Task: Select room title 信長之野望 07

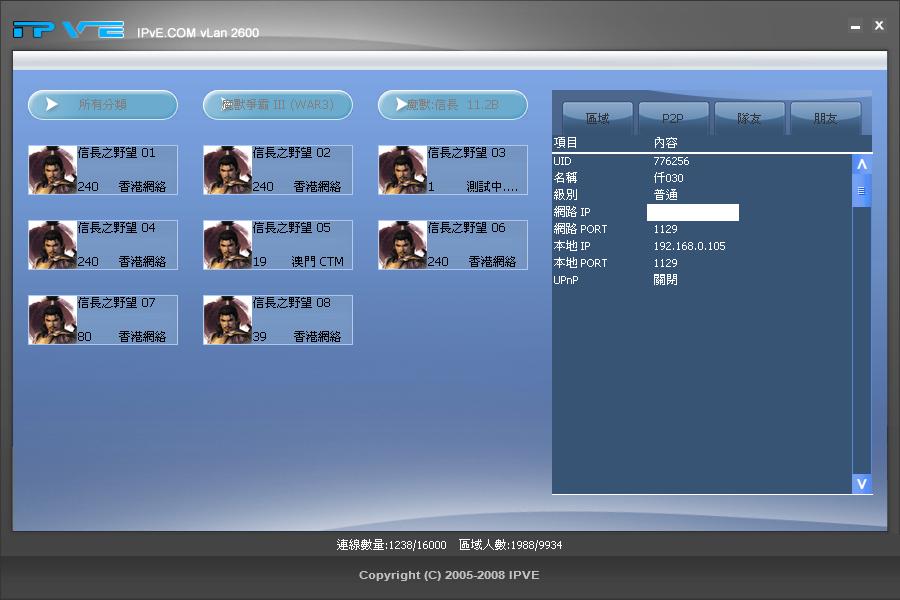Action: click(x=117, y=303)
